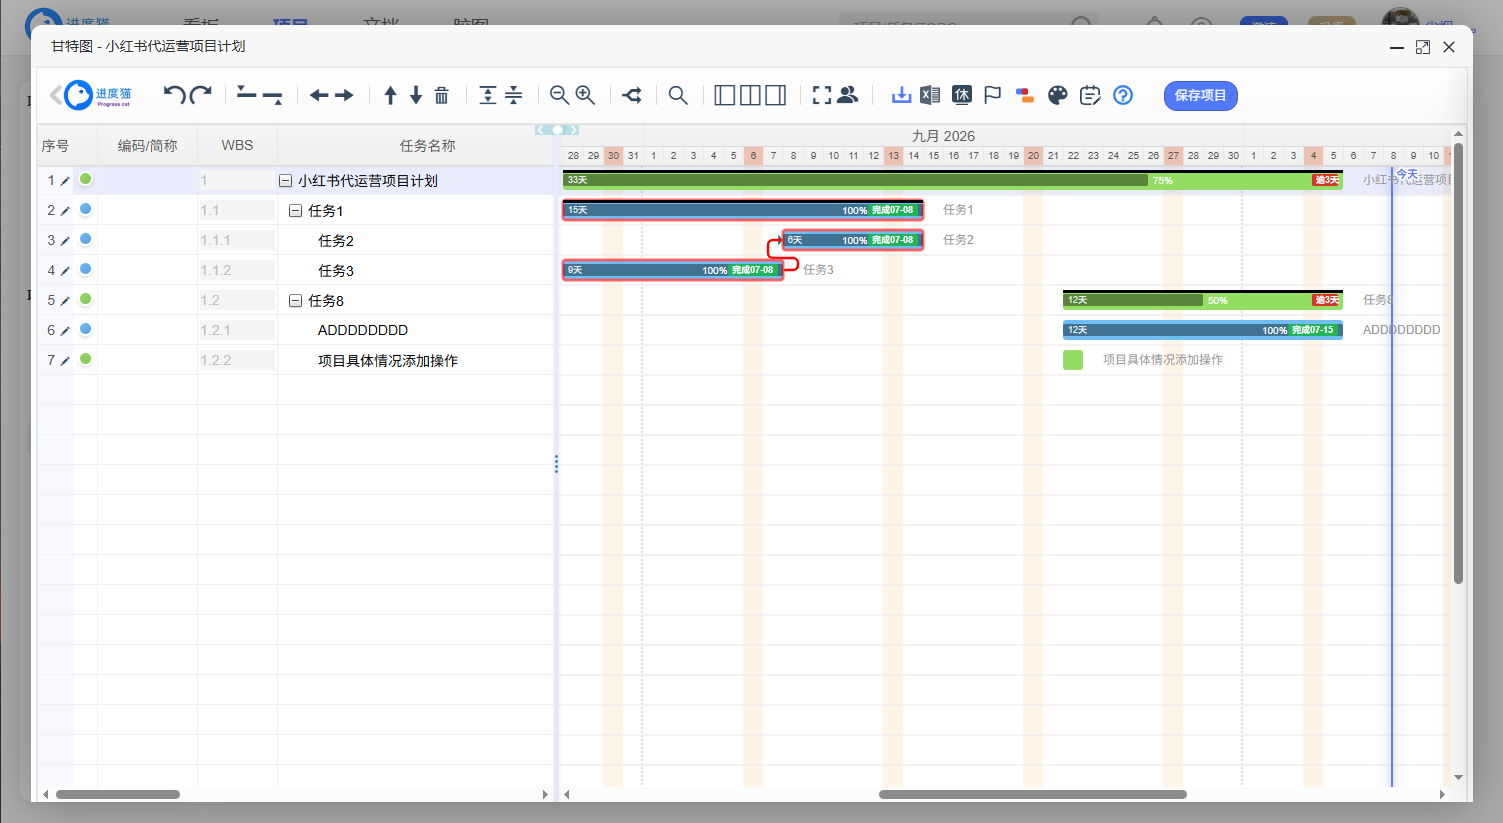
Task: Open the holiday calendar settings icon
Action: point(962,95)
